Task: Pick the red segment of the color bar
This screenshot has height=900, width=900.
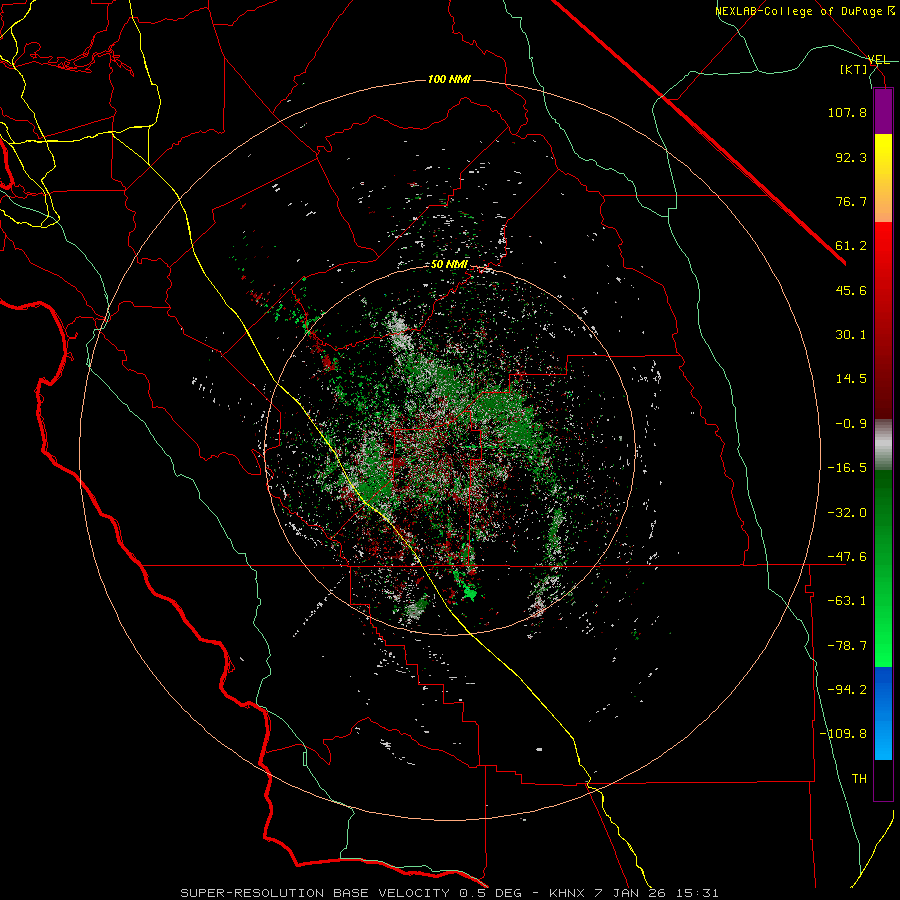Action: pos(883,320)
